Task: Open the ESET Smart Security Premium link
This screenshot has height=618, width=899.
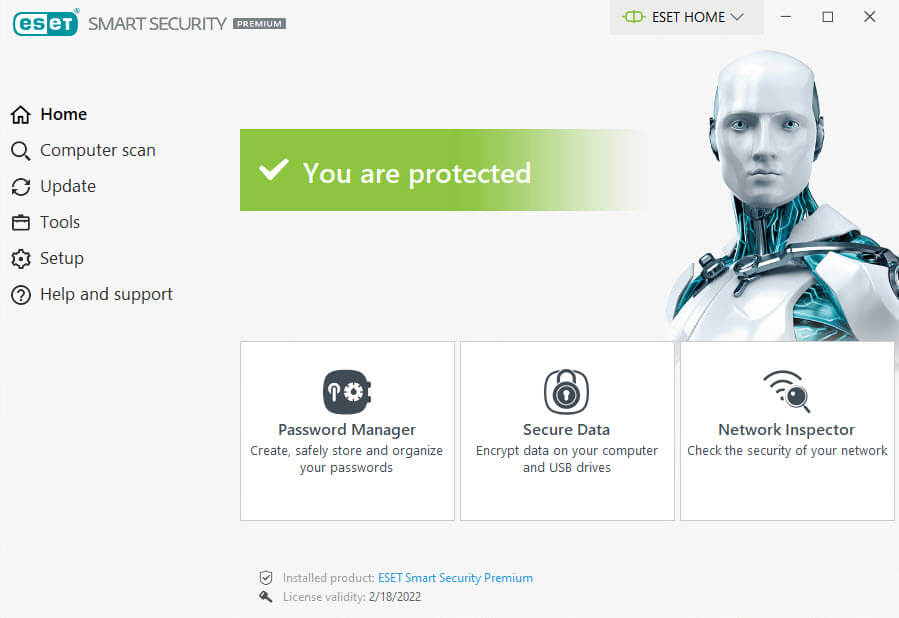Action: tap(455, 578)
